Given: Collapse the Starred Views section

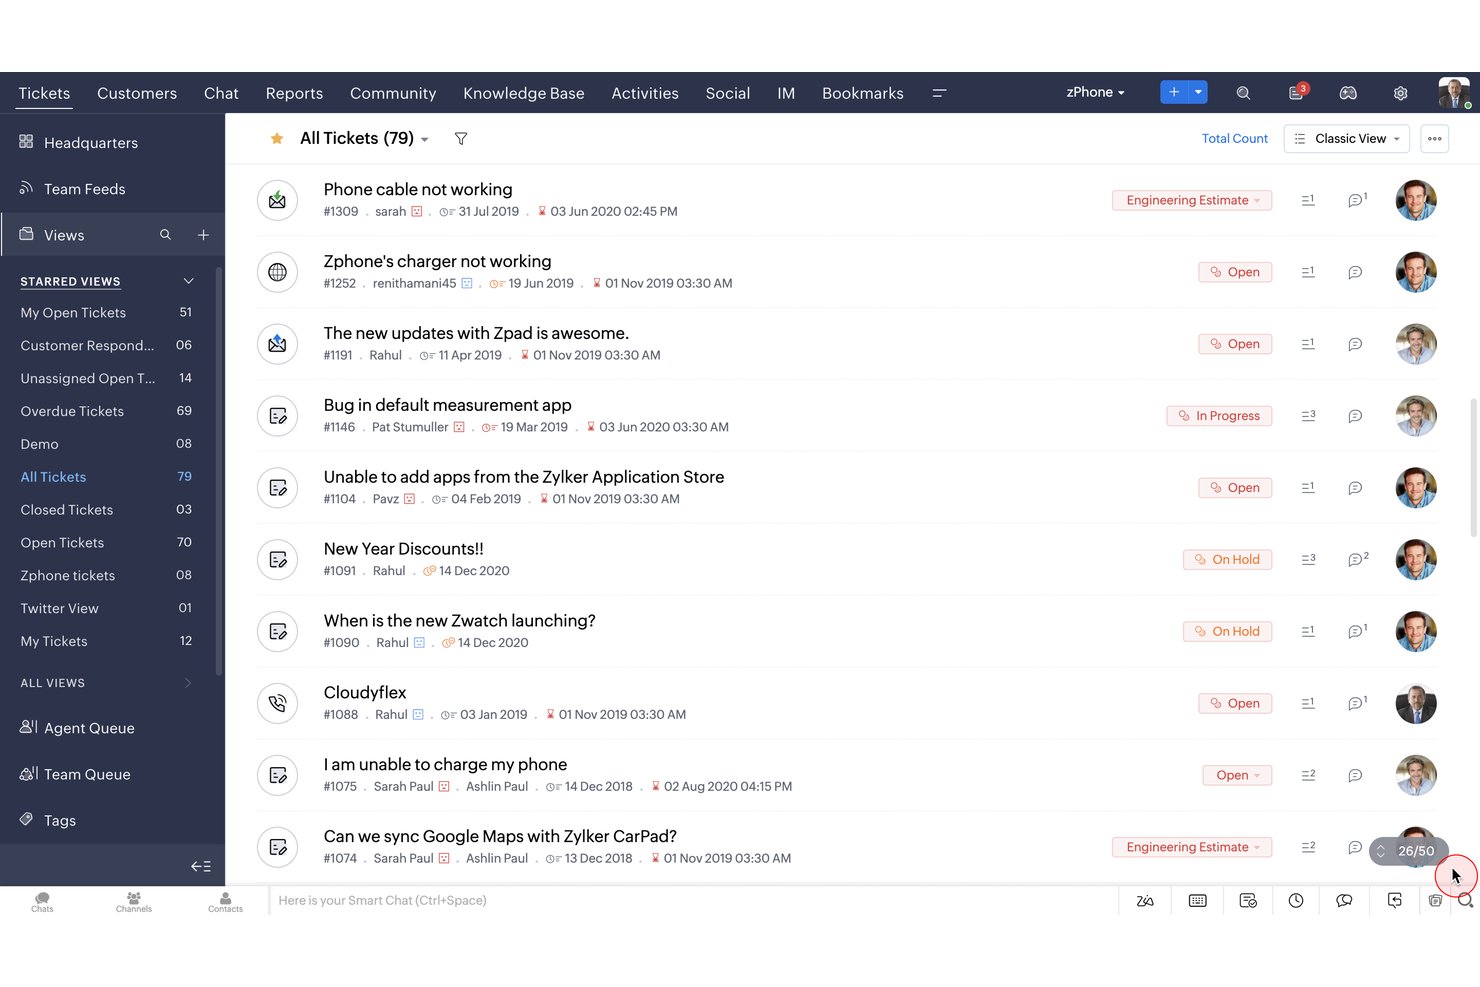Looking at the screenshot, I should click(x=188, y=281).
